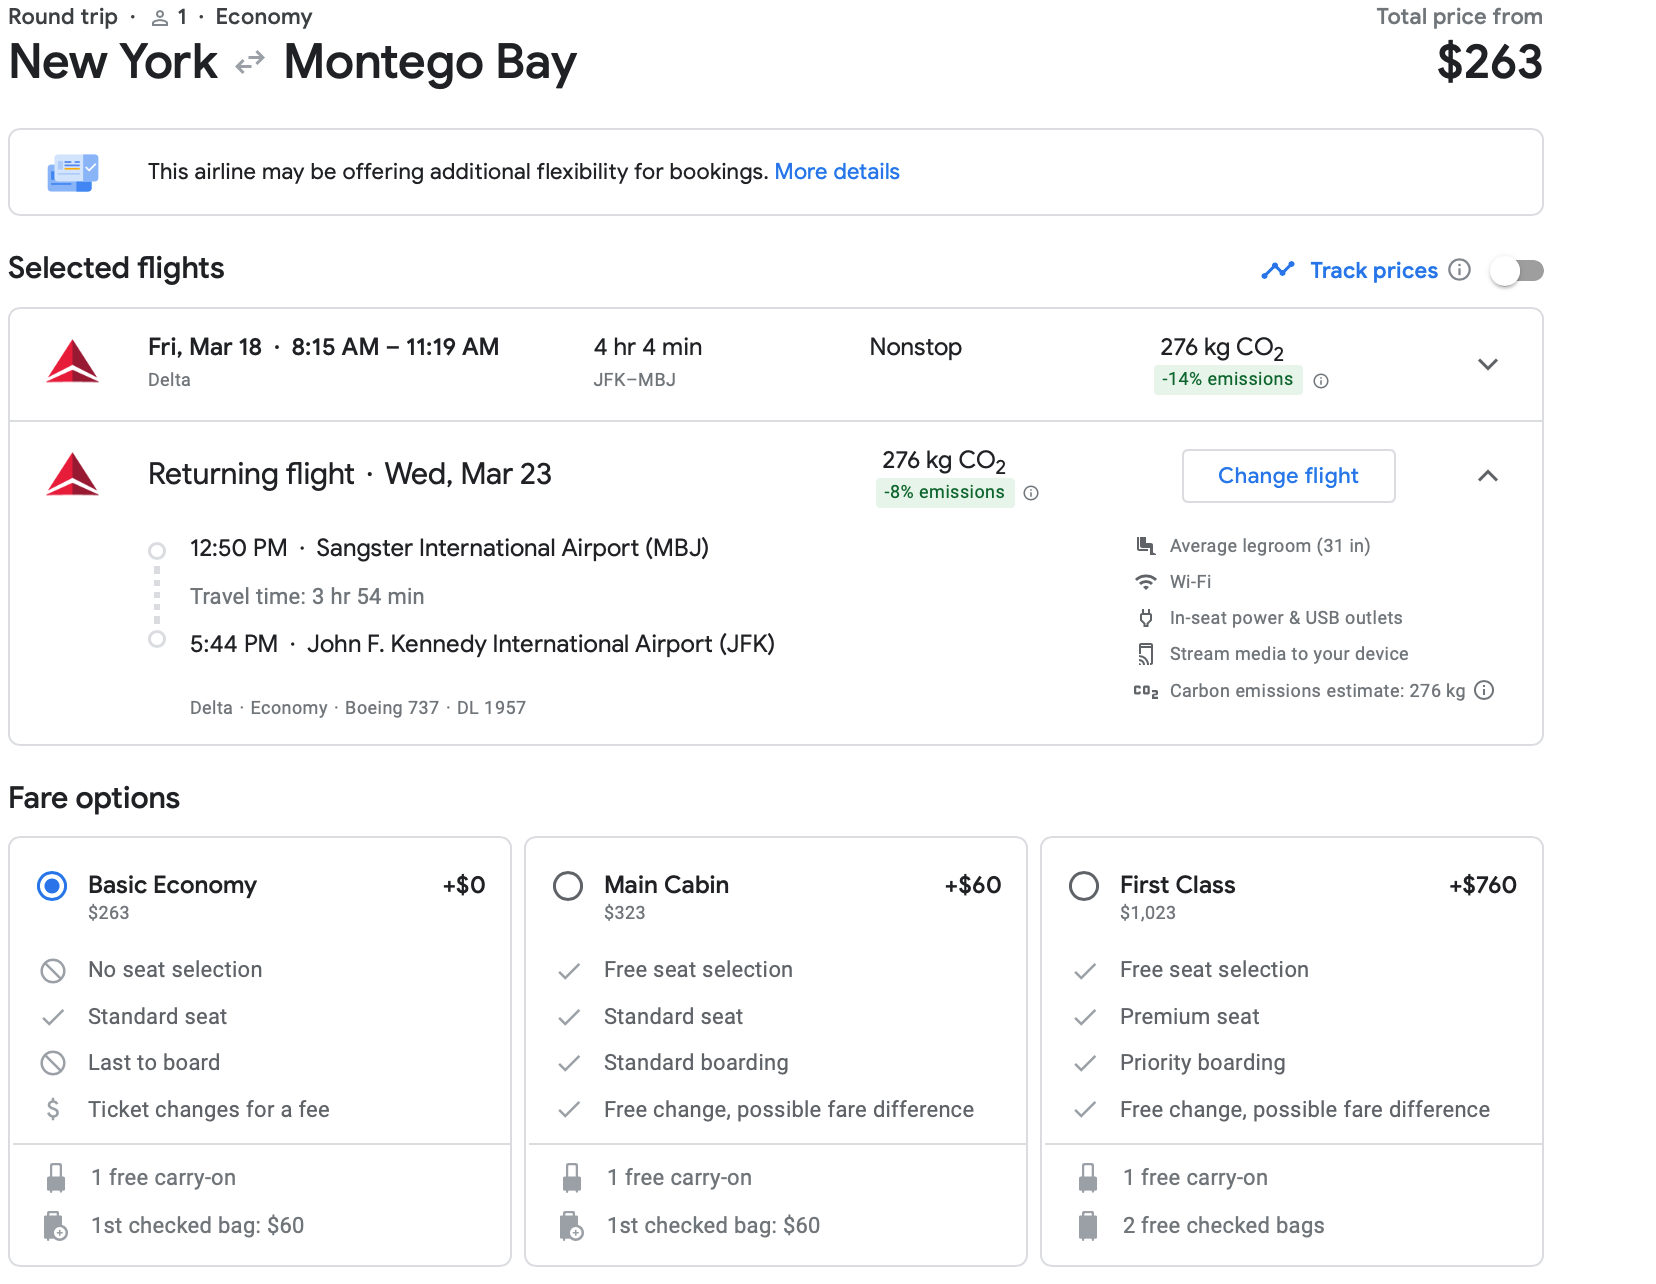The height and width of the screenshot is (1284, 1656).
Task: Click the Montego Bay destination heading
Action: pos(431,63)
